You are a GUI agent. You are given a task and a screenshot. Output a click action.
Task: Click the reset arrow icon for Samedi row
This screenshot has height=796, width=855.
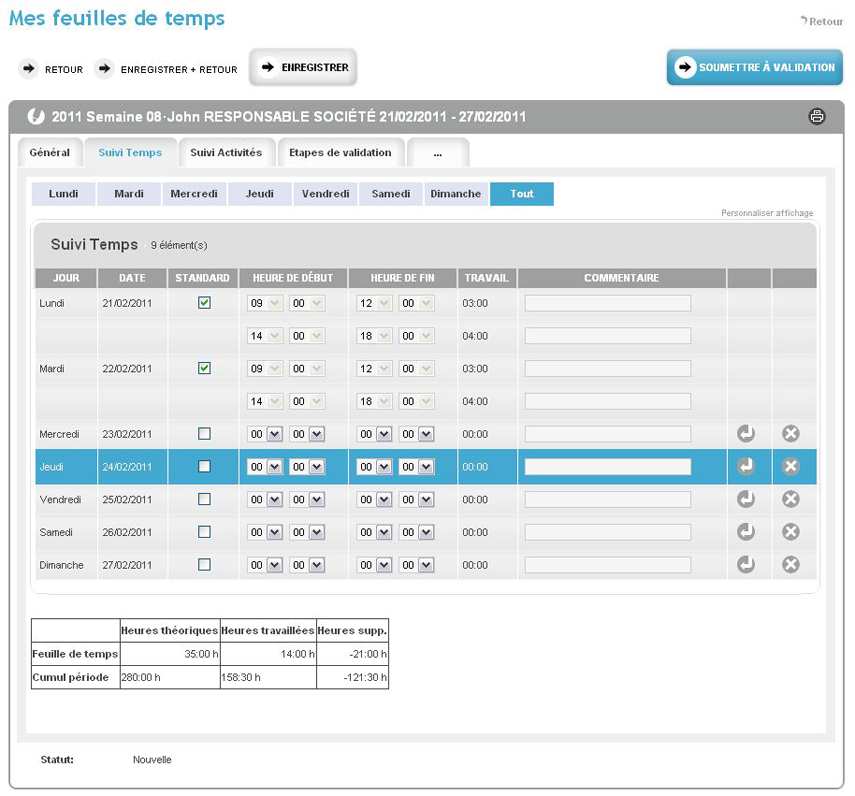click(746, 532)
